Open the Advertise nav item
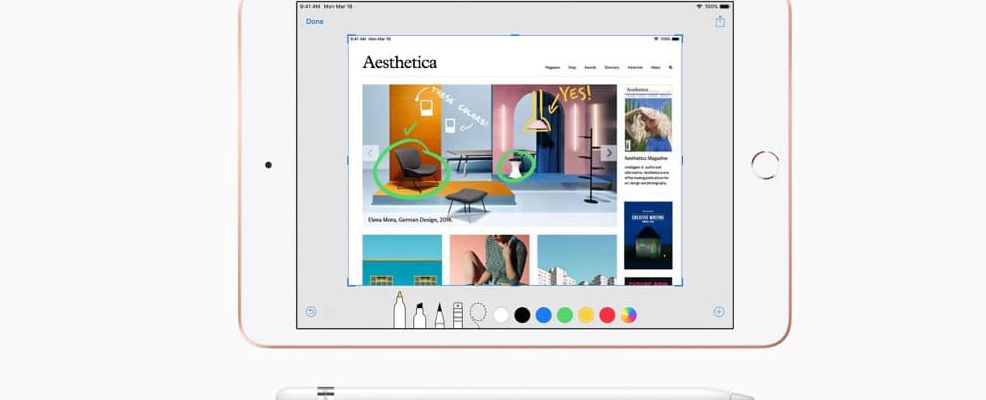The height and width of the screenshot is (400, 986). point(635,67)
